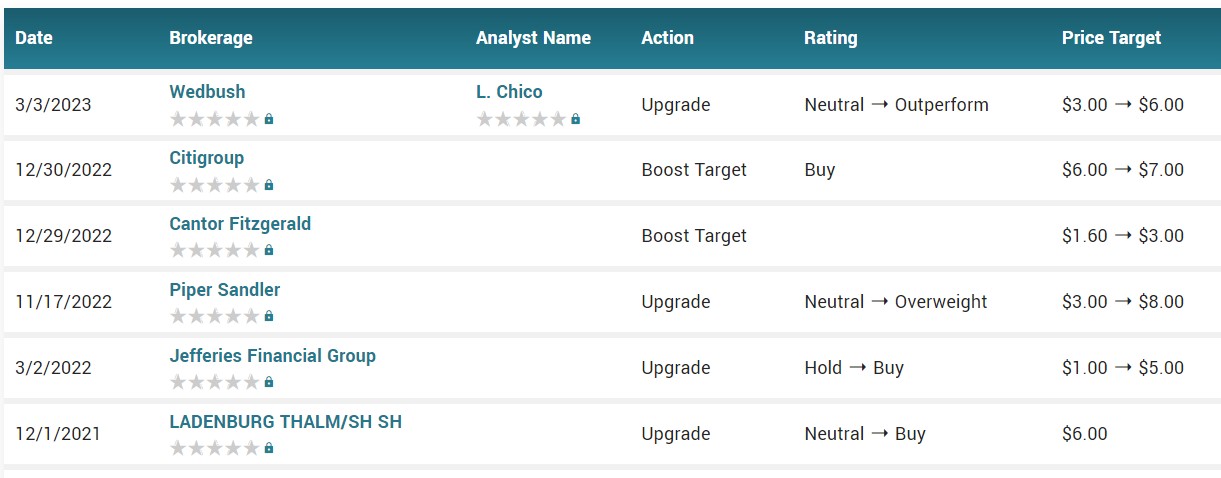Open the Citigroup brokerage link
This screenshot has height=478, width=1221.
click(x=207, y=158)
